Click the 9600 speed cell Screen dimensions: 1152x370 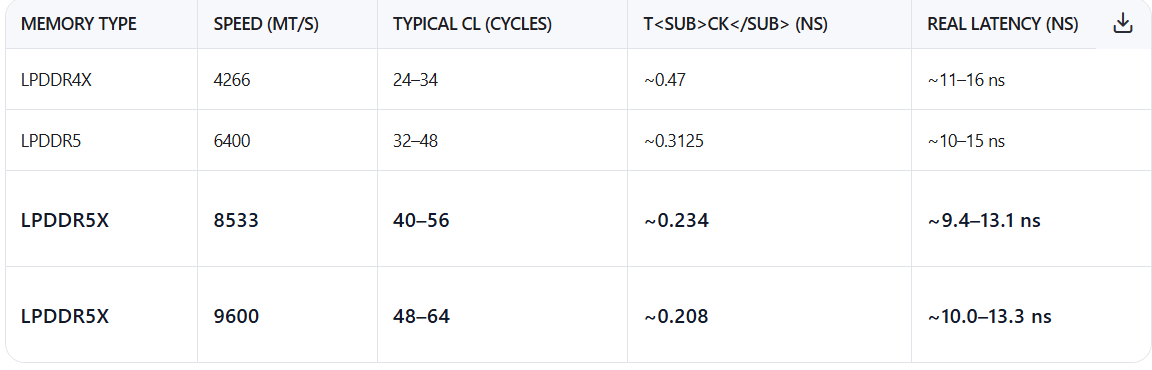click(236, 316)
